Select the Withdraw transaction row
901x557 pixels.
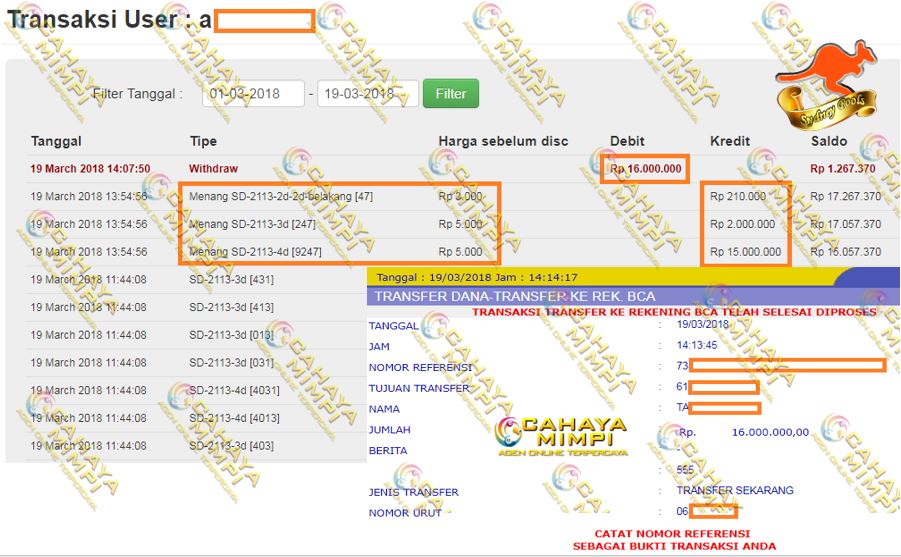point(213,169)
